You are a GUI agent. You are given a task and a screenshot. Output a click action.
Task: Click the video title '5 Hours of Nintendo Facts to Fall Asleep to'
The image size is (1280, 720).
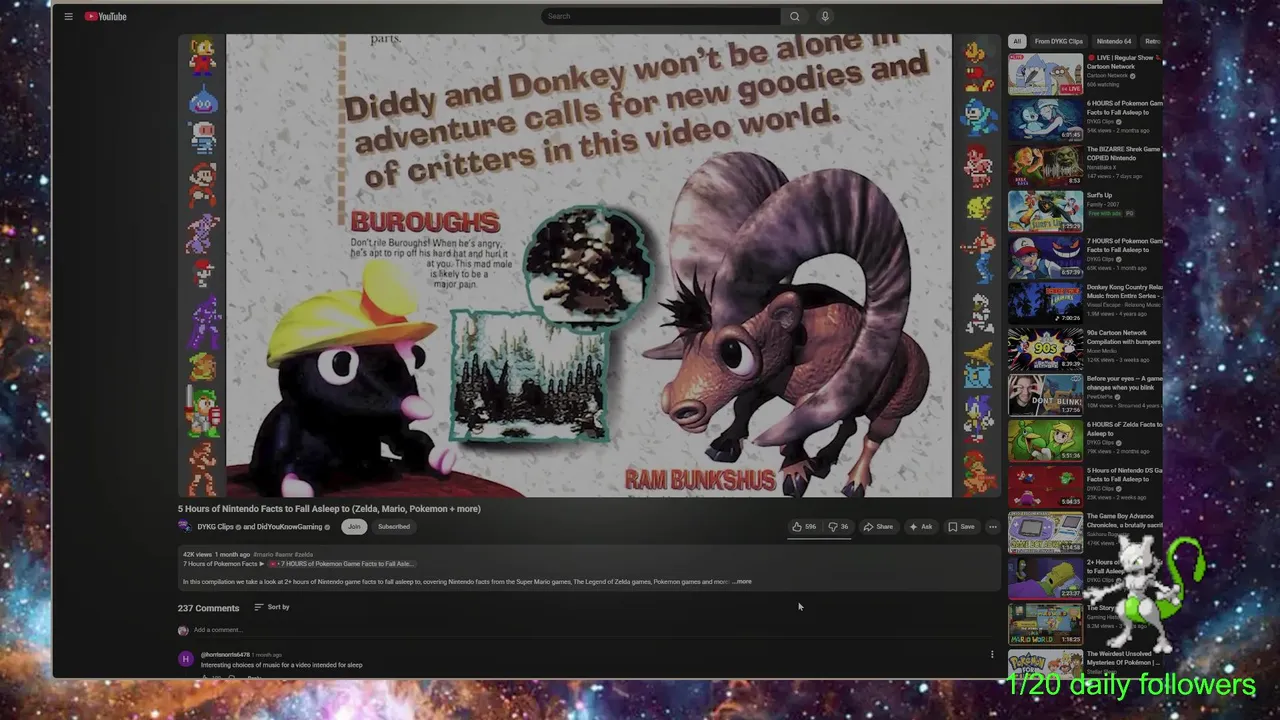click(329, 509)
